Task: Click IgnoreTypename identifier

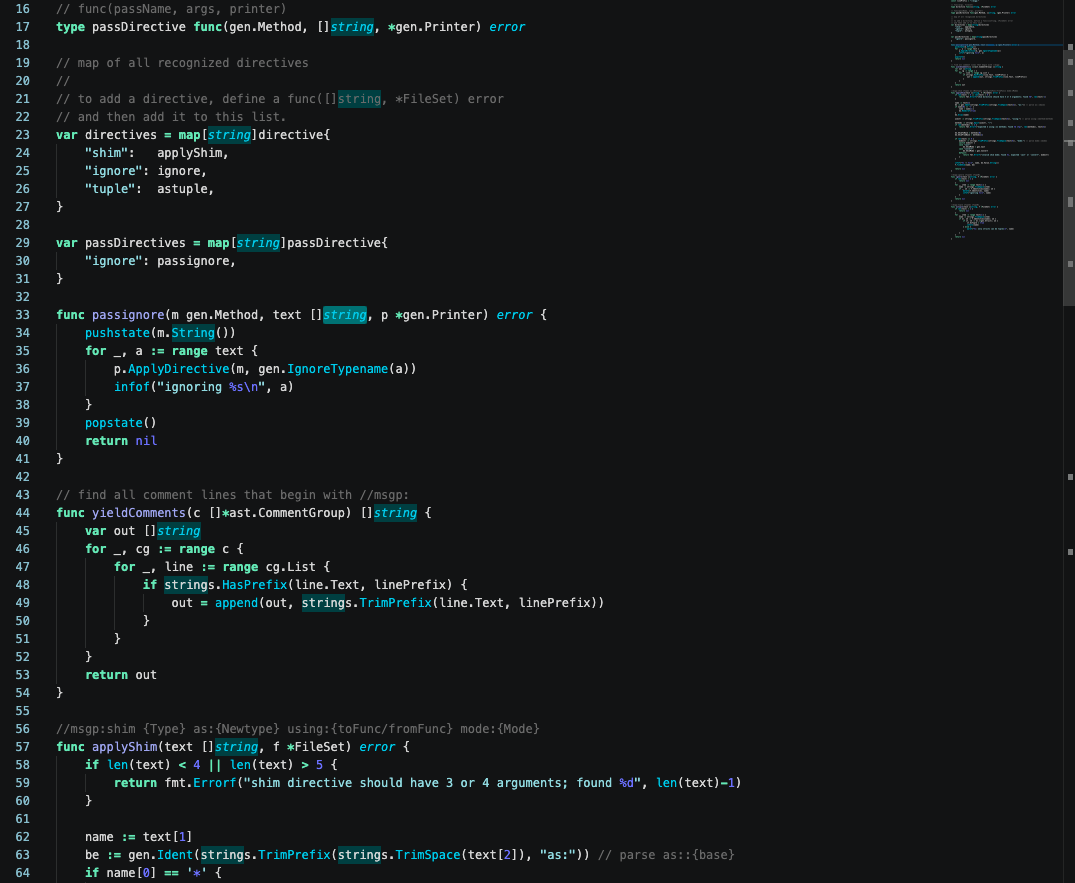Action: (337, 369)
